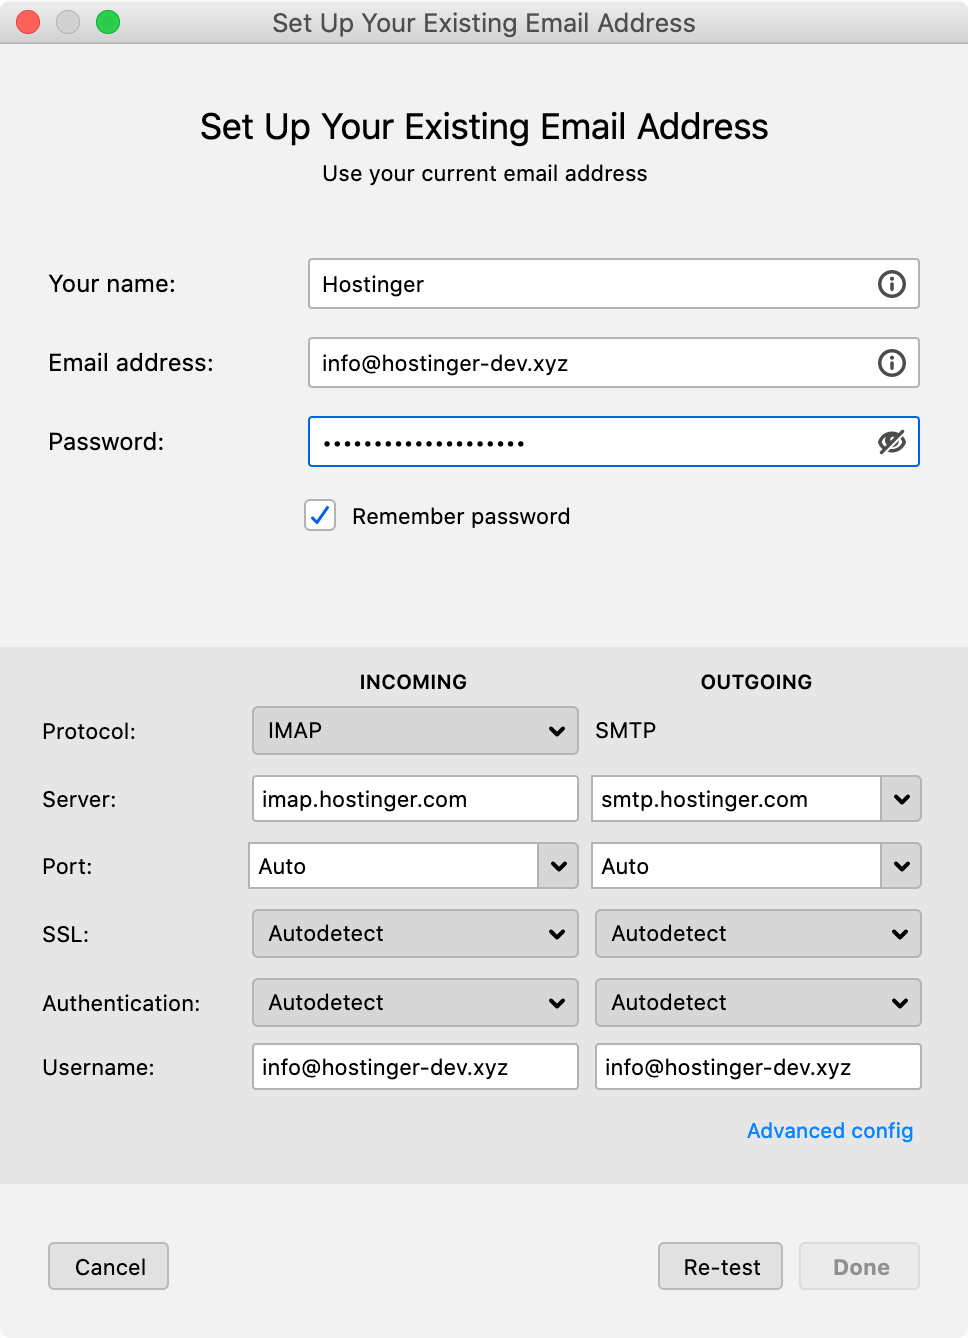Click the outgoing Username field

coord(758,1067)
